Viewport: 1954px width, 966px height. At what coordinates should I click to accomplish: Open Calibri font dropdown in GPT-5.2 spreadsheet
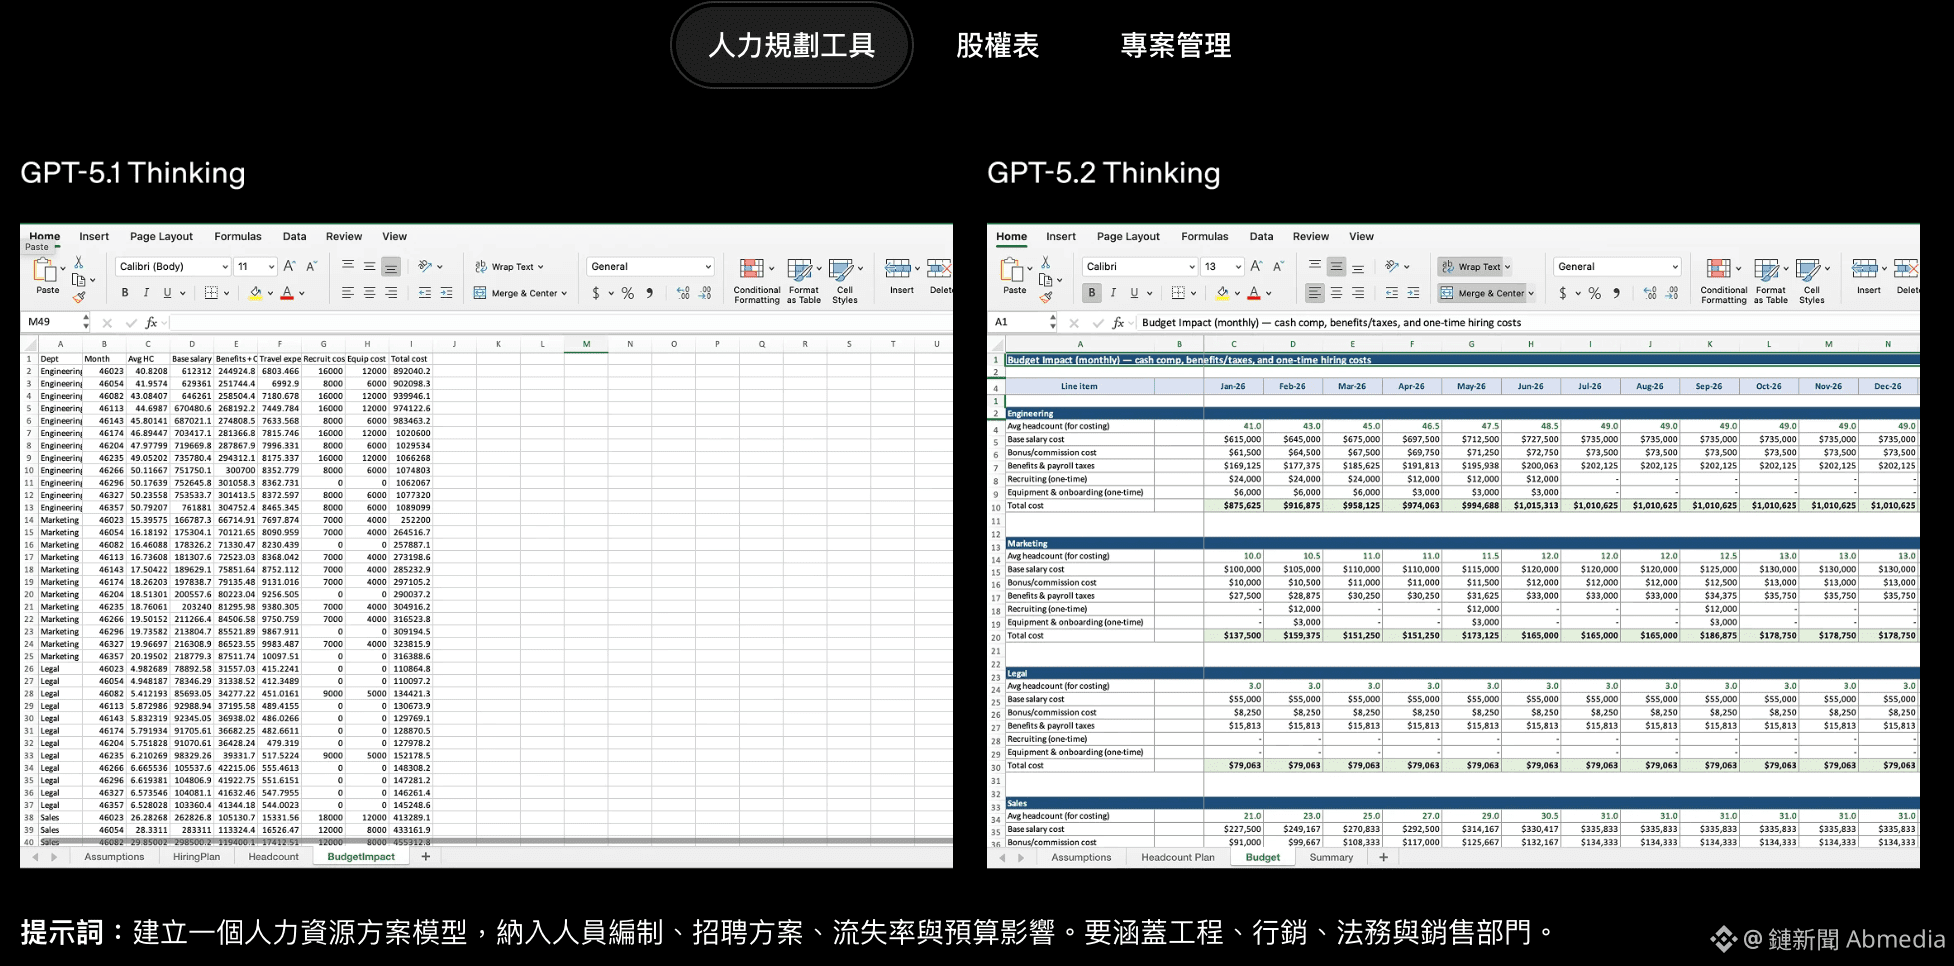[x=1140, y=267]
